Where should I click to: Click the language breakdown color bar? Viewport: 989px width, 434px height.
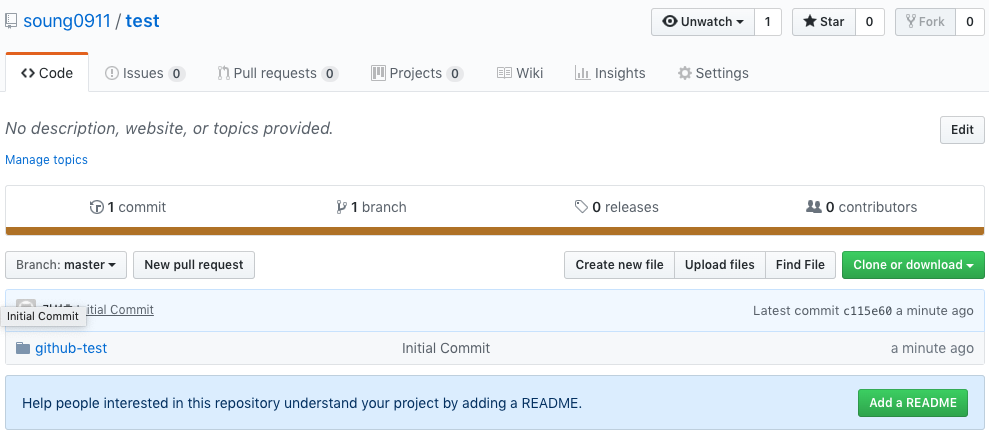point(495,231)
